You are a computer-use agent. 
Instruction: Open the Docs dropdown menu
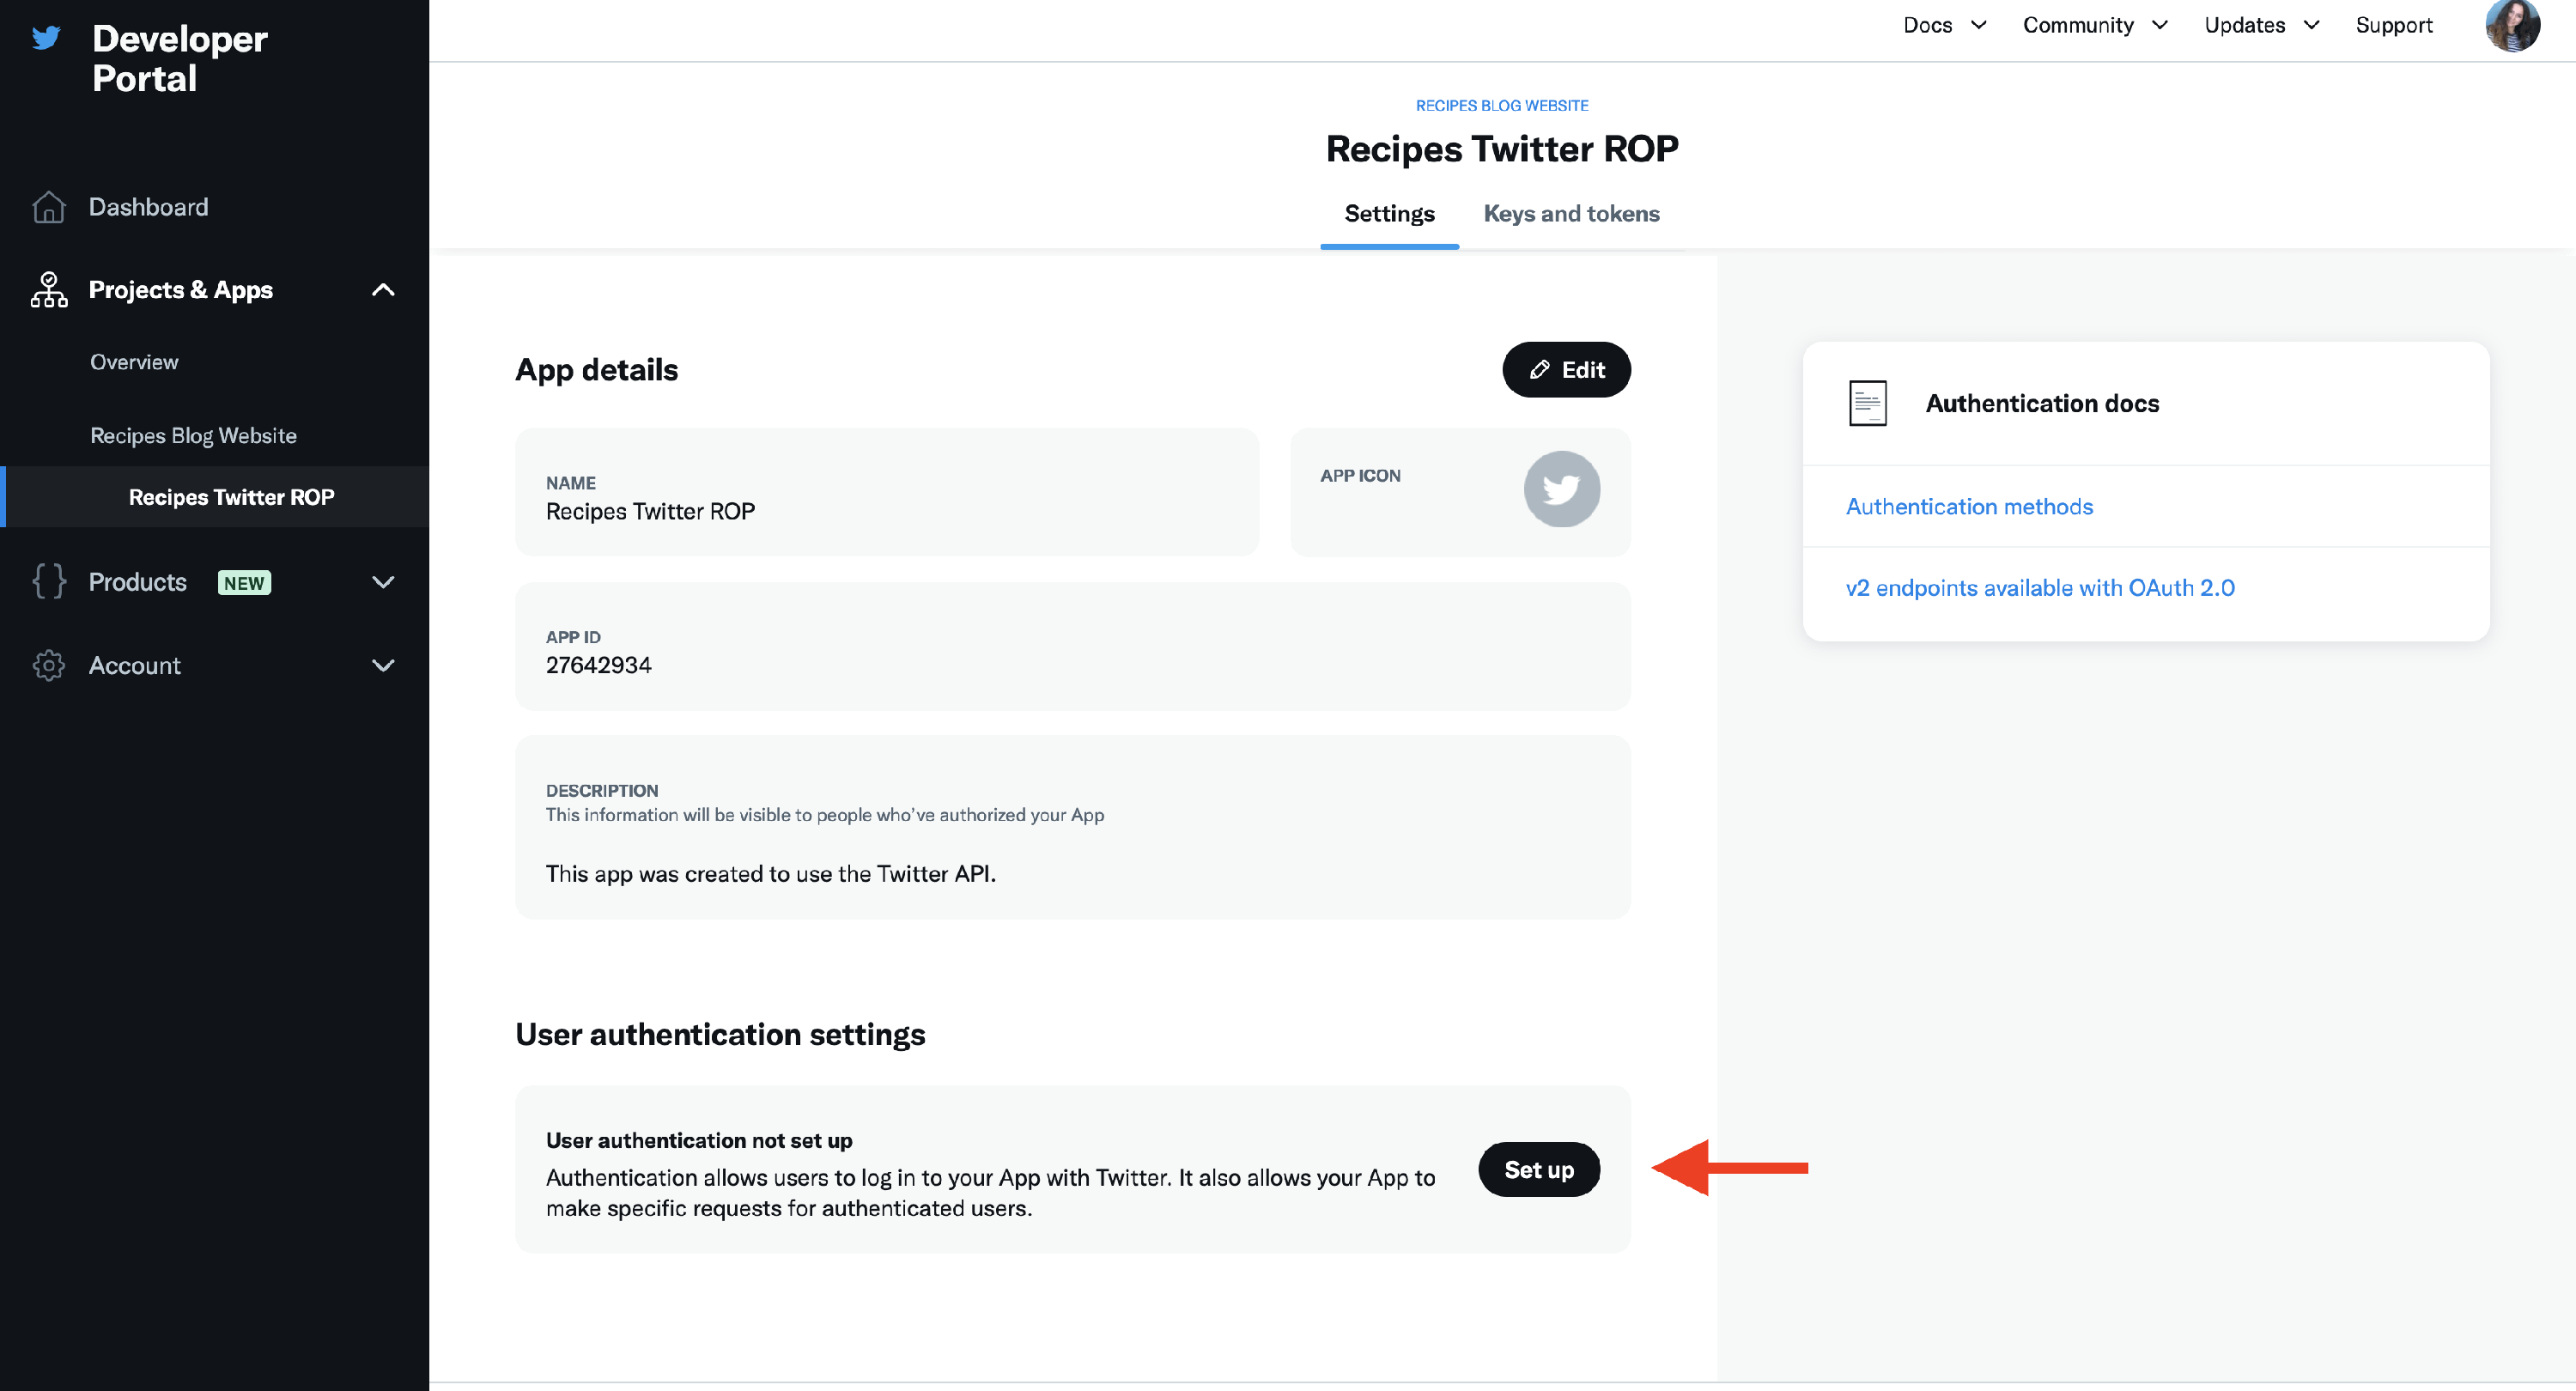point(1944,26)
